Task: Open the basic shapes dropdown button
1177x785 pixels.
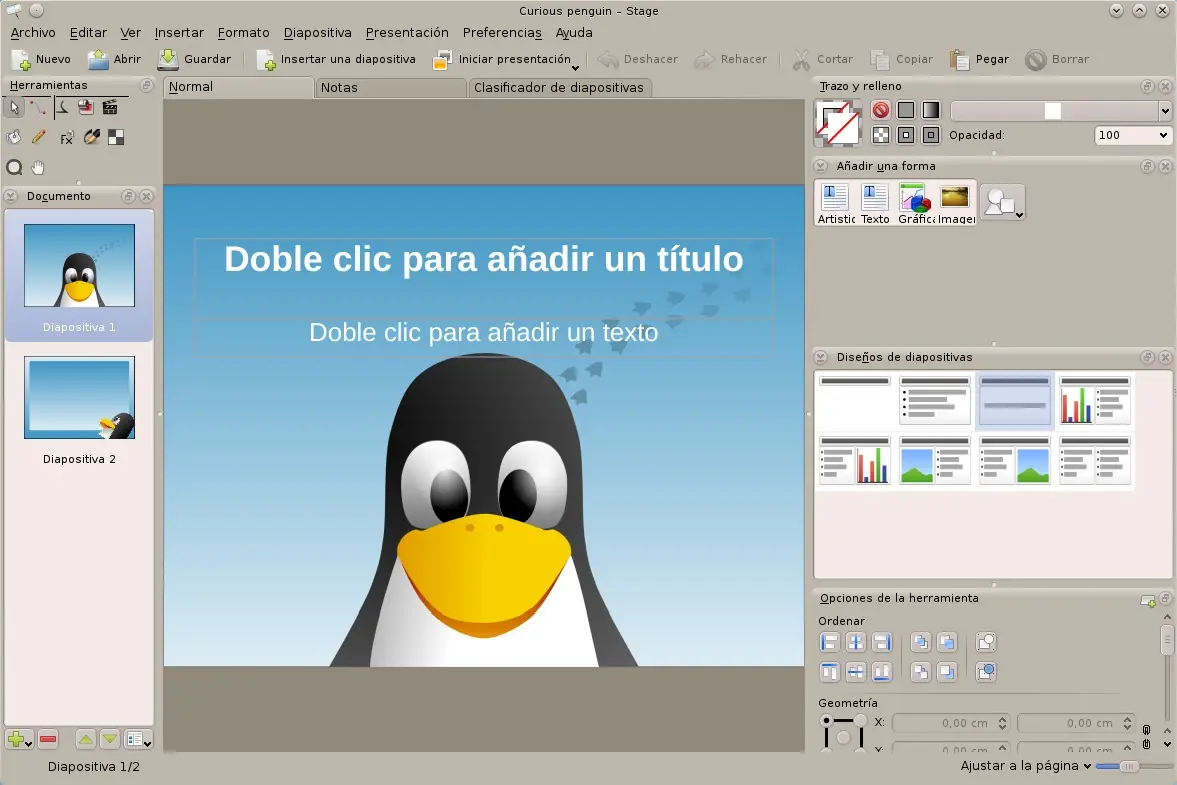Action: [x=1002, y=203]
